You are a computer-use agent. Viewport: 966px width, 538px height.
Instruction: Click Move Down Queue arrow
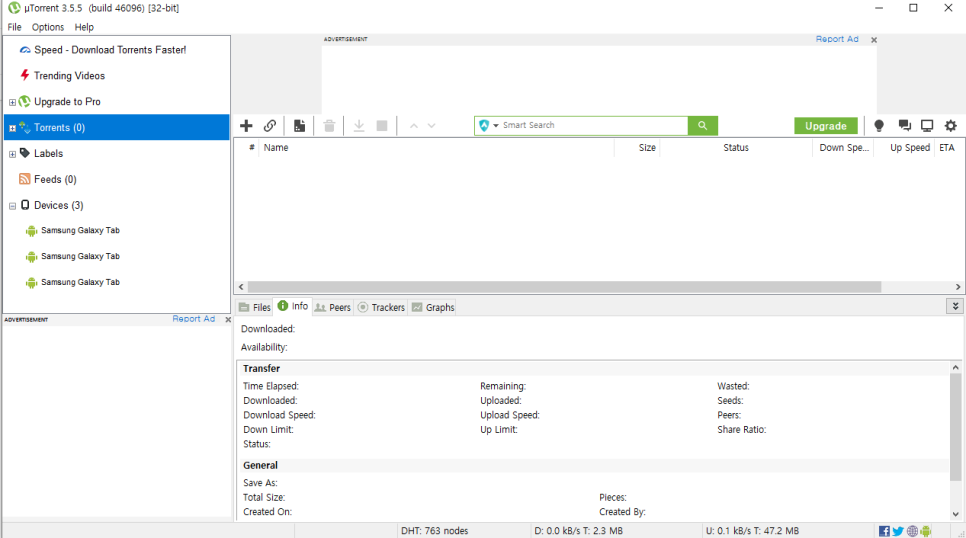tap(432, 126)
